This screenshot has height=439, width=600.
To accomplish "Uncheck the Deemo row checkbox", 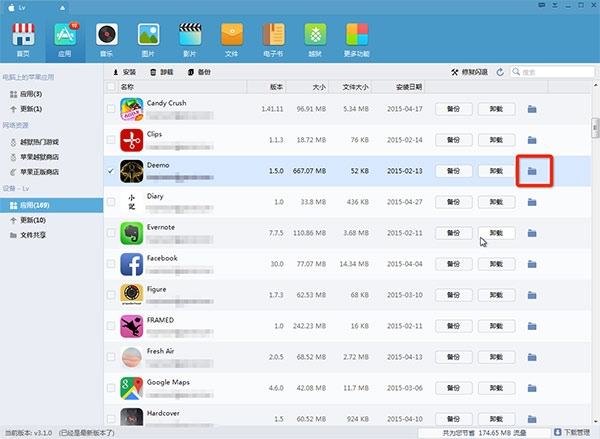I will coord(111,171).
